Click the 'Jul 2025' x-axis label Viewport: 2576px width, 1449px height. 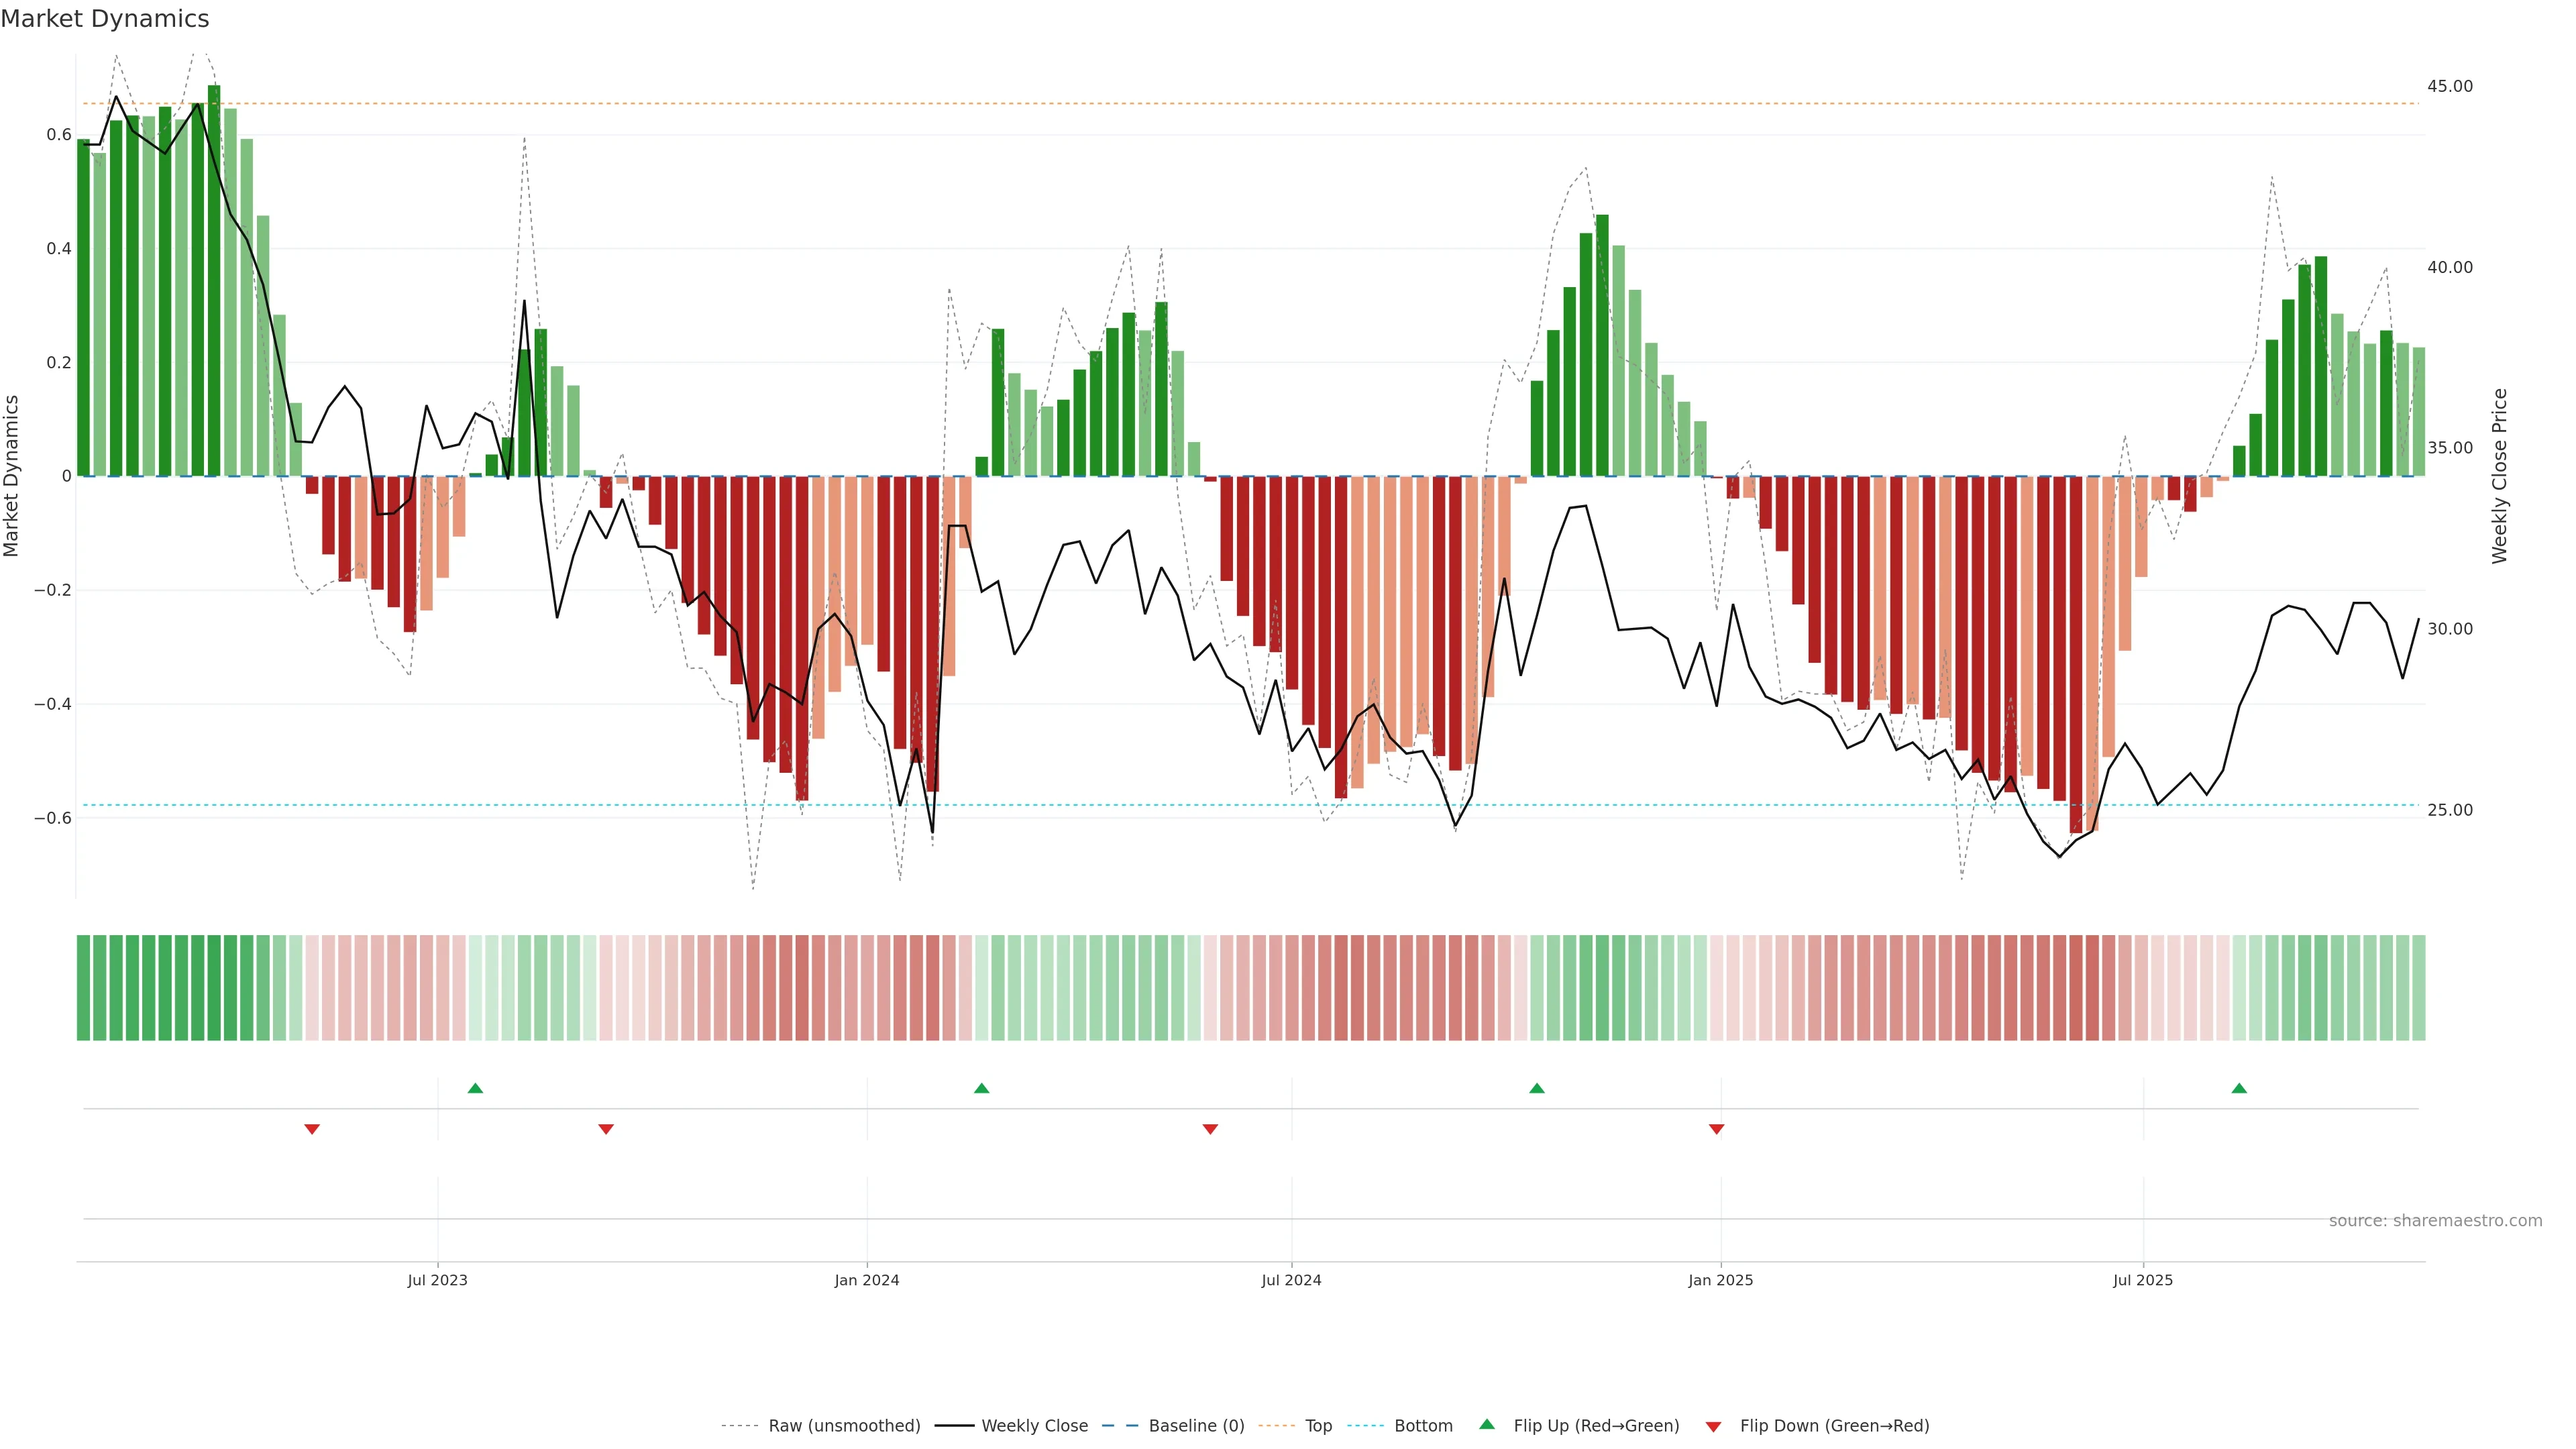[x=2143, y=1280]
